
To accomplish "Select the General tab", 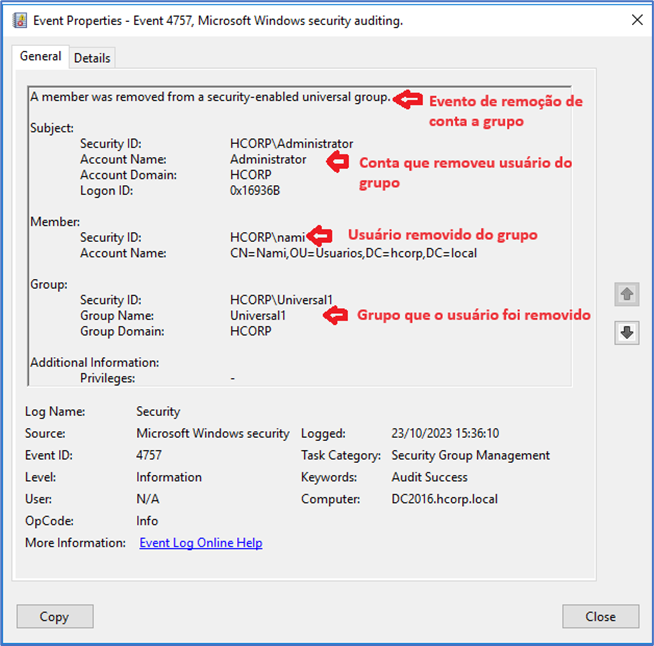I will (41, 57).
